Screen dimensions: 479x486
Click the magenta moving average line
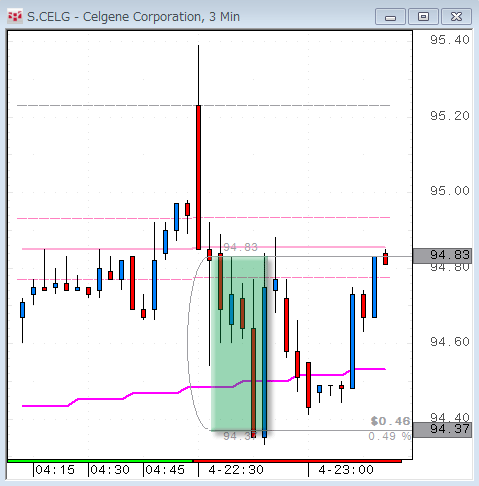(204, 387)
